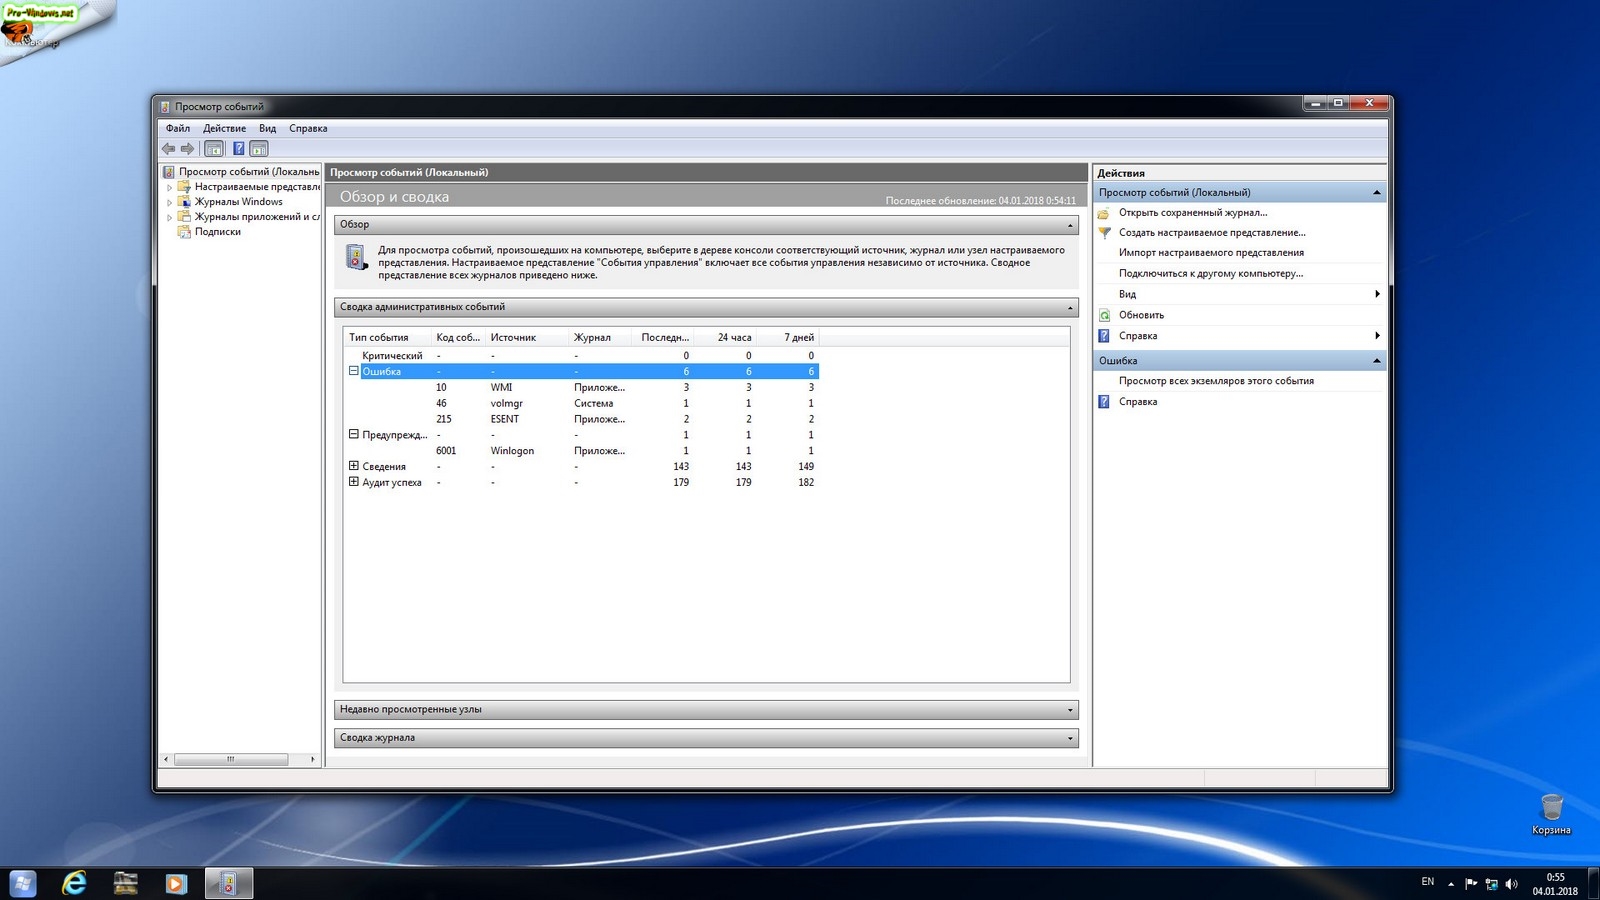Collapse the Ошибка event group

coord(353,371)
